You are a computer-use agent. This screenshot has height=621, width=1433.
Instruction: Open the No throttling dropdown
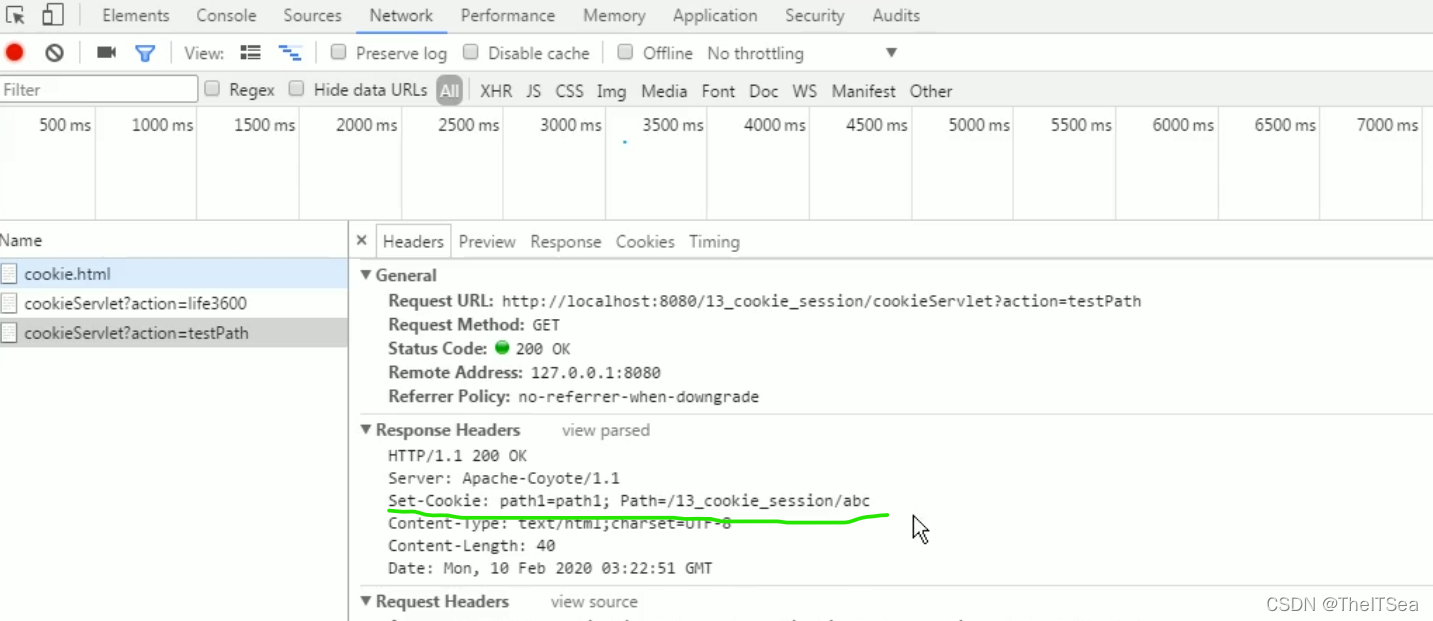click(x=802, y=53)
